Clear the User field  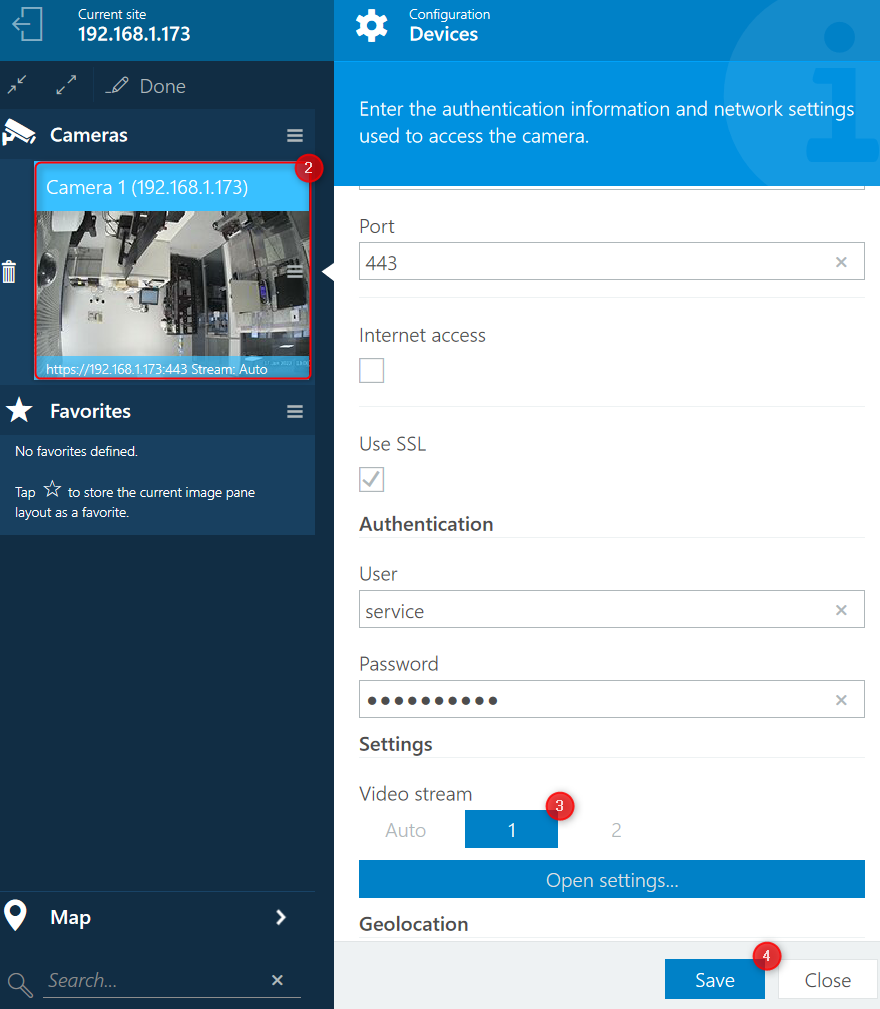tap(841, 610)
